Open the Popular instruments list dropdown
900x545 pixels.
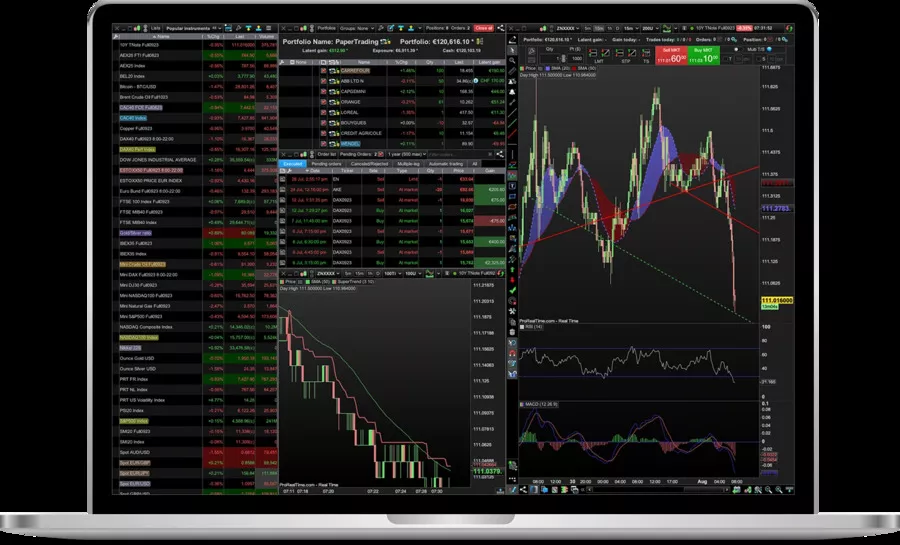tap(193, 28)
